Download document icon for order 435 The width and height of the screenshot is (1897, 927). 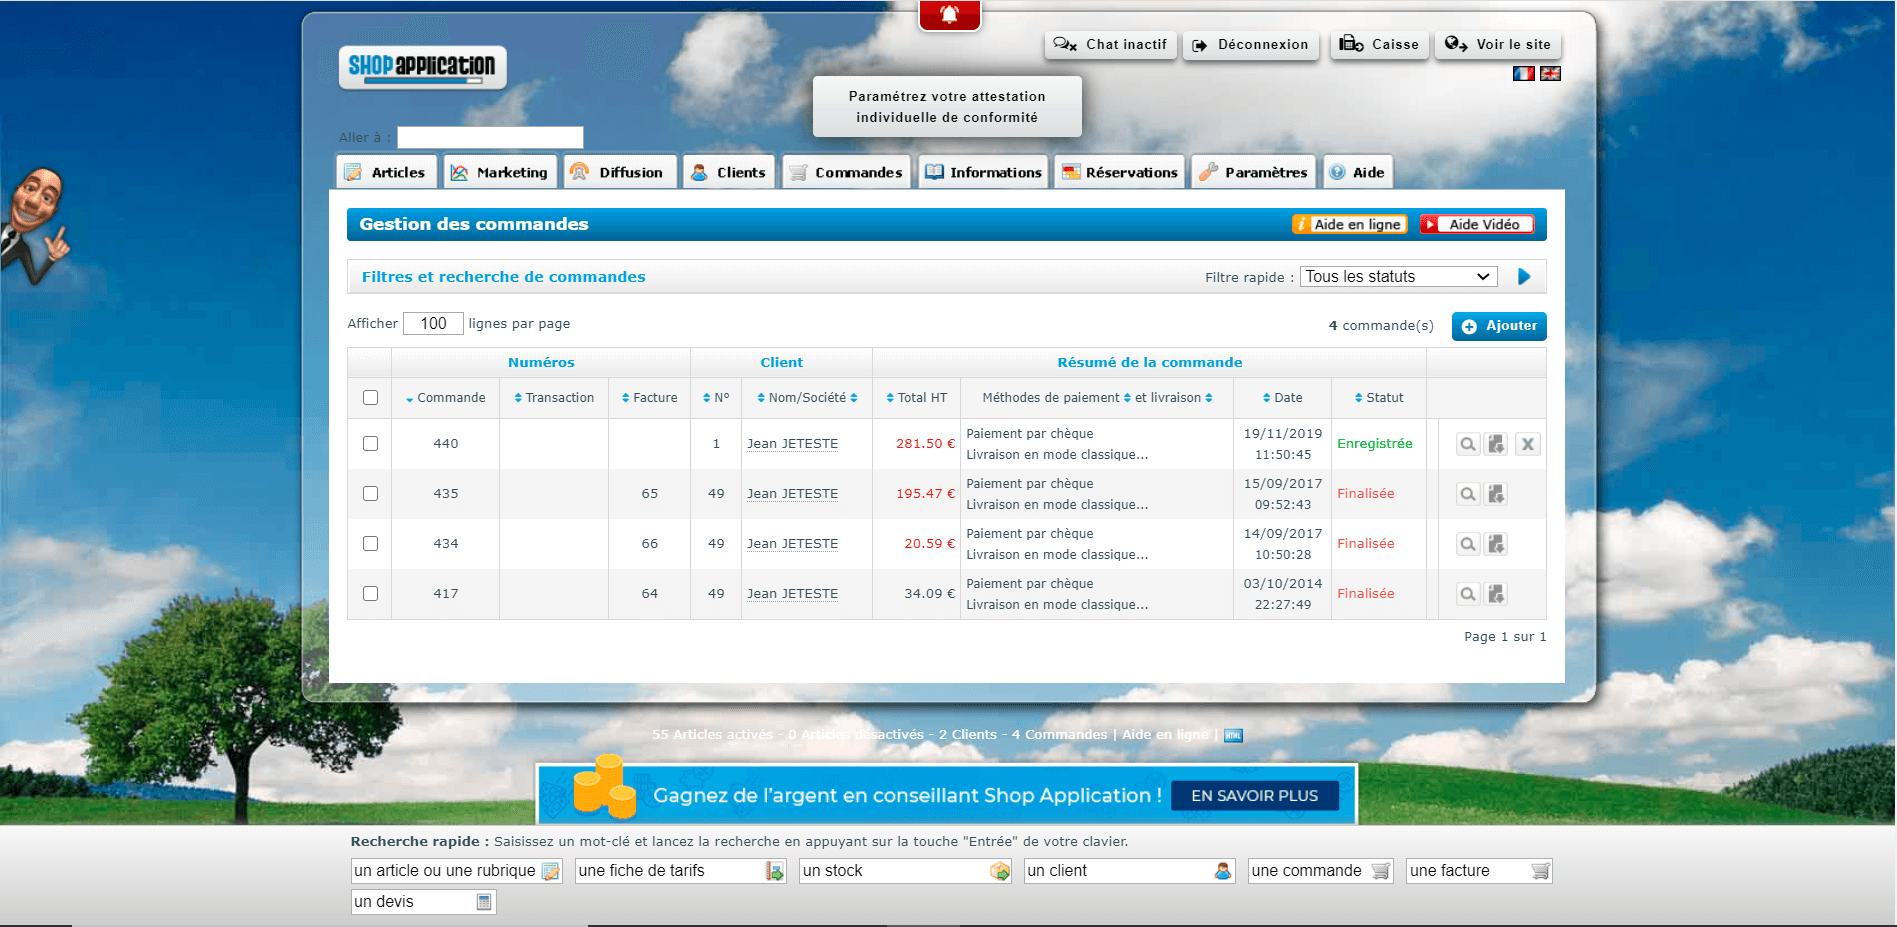(1496, 494)
